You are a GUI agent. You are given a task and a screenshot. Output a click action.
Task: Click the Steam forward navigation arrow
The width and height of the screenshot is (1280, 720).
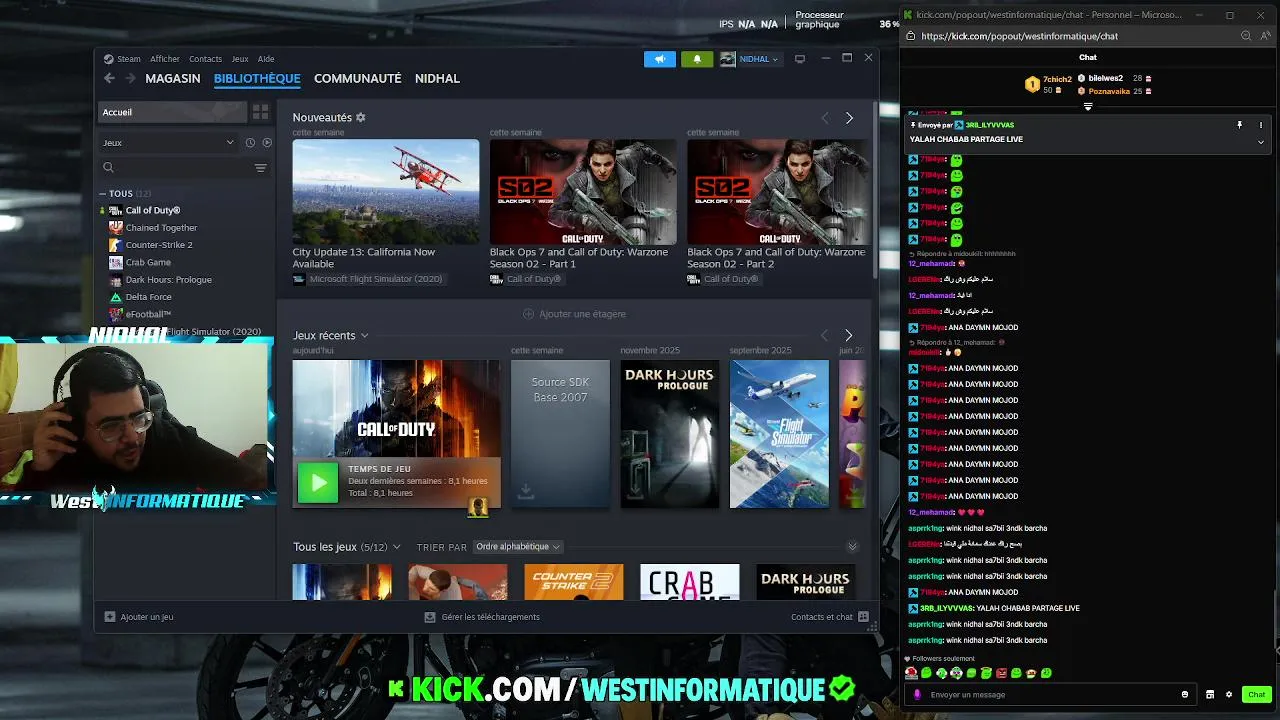point(129,78)
